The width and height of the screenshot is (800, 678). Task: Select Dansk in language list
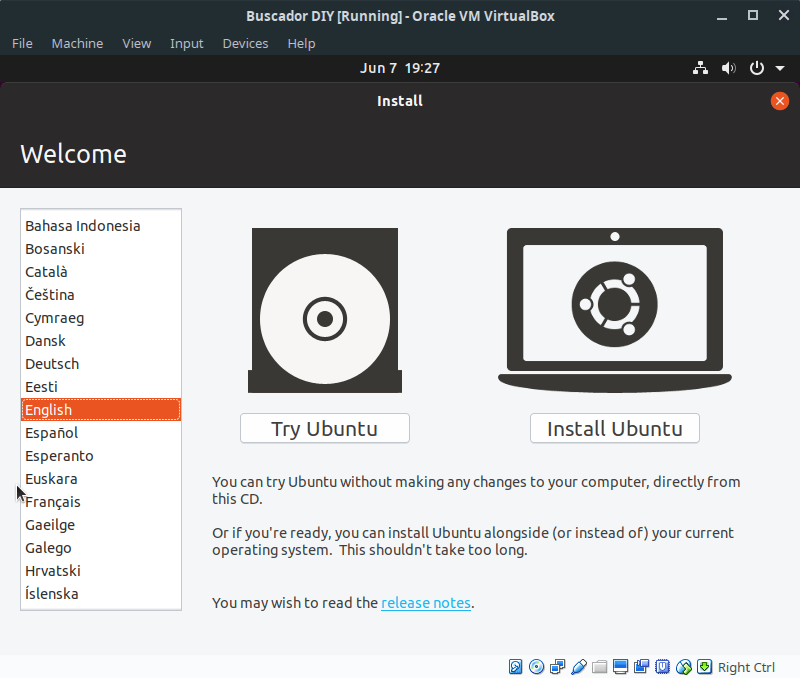101,341
